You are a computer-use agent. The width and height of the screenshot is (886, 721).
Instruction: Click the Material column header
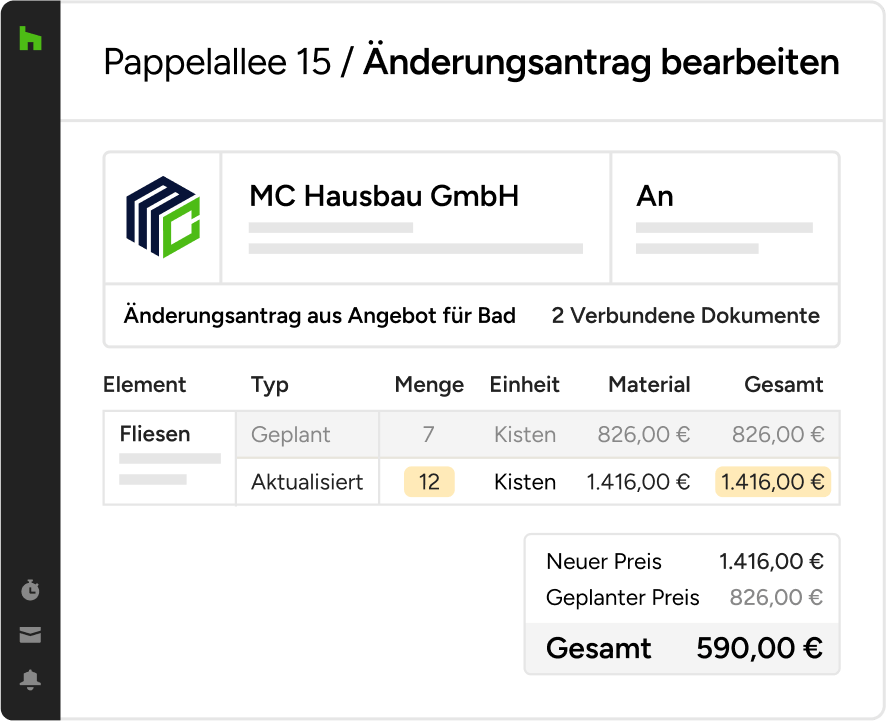pyautogui.click(x=650, y=385)
